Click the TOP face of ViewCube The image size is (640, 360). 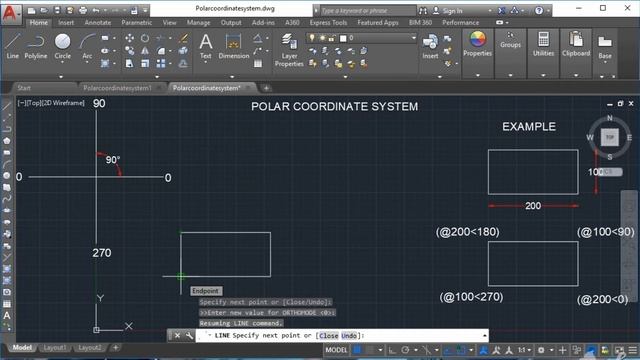click(610, 137)
